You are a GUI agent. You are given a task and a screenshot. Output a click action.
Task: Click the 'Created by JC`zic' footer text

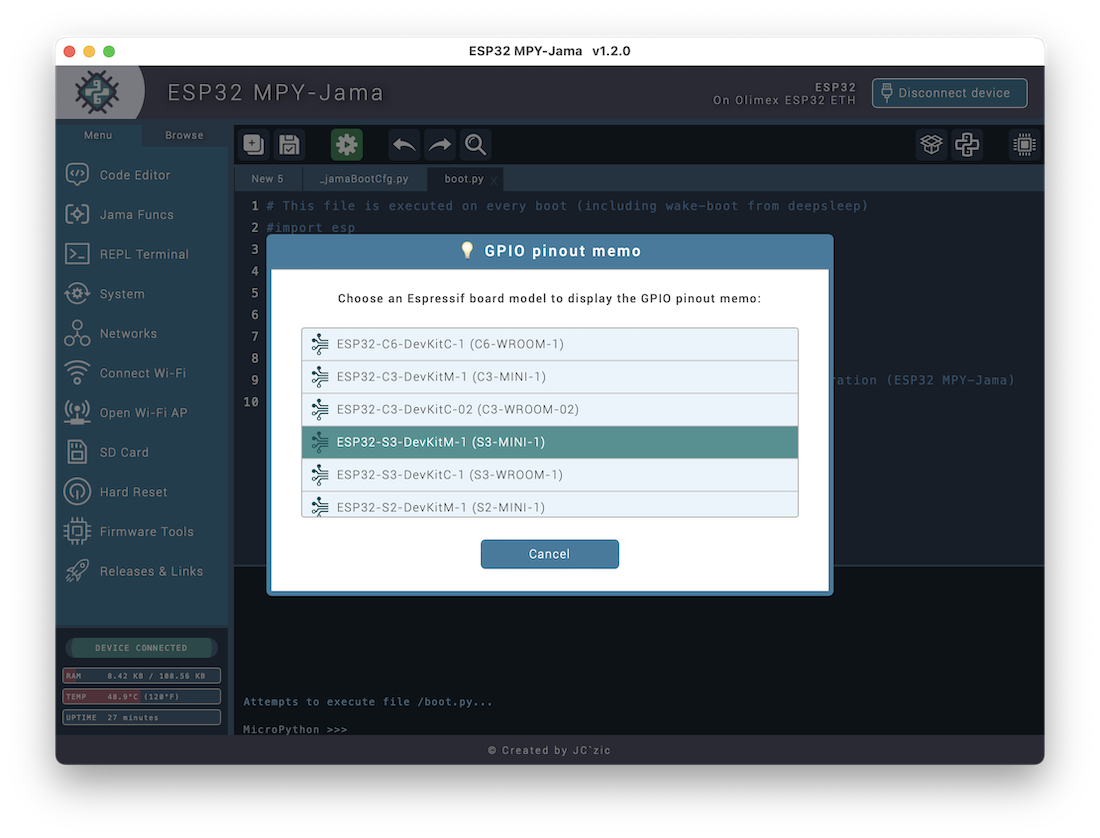click(x=549, y=750)
